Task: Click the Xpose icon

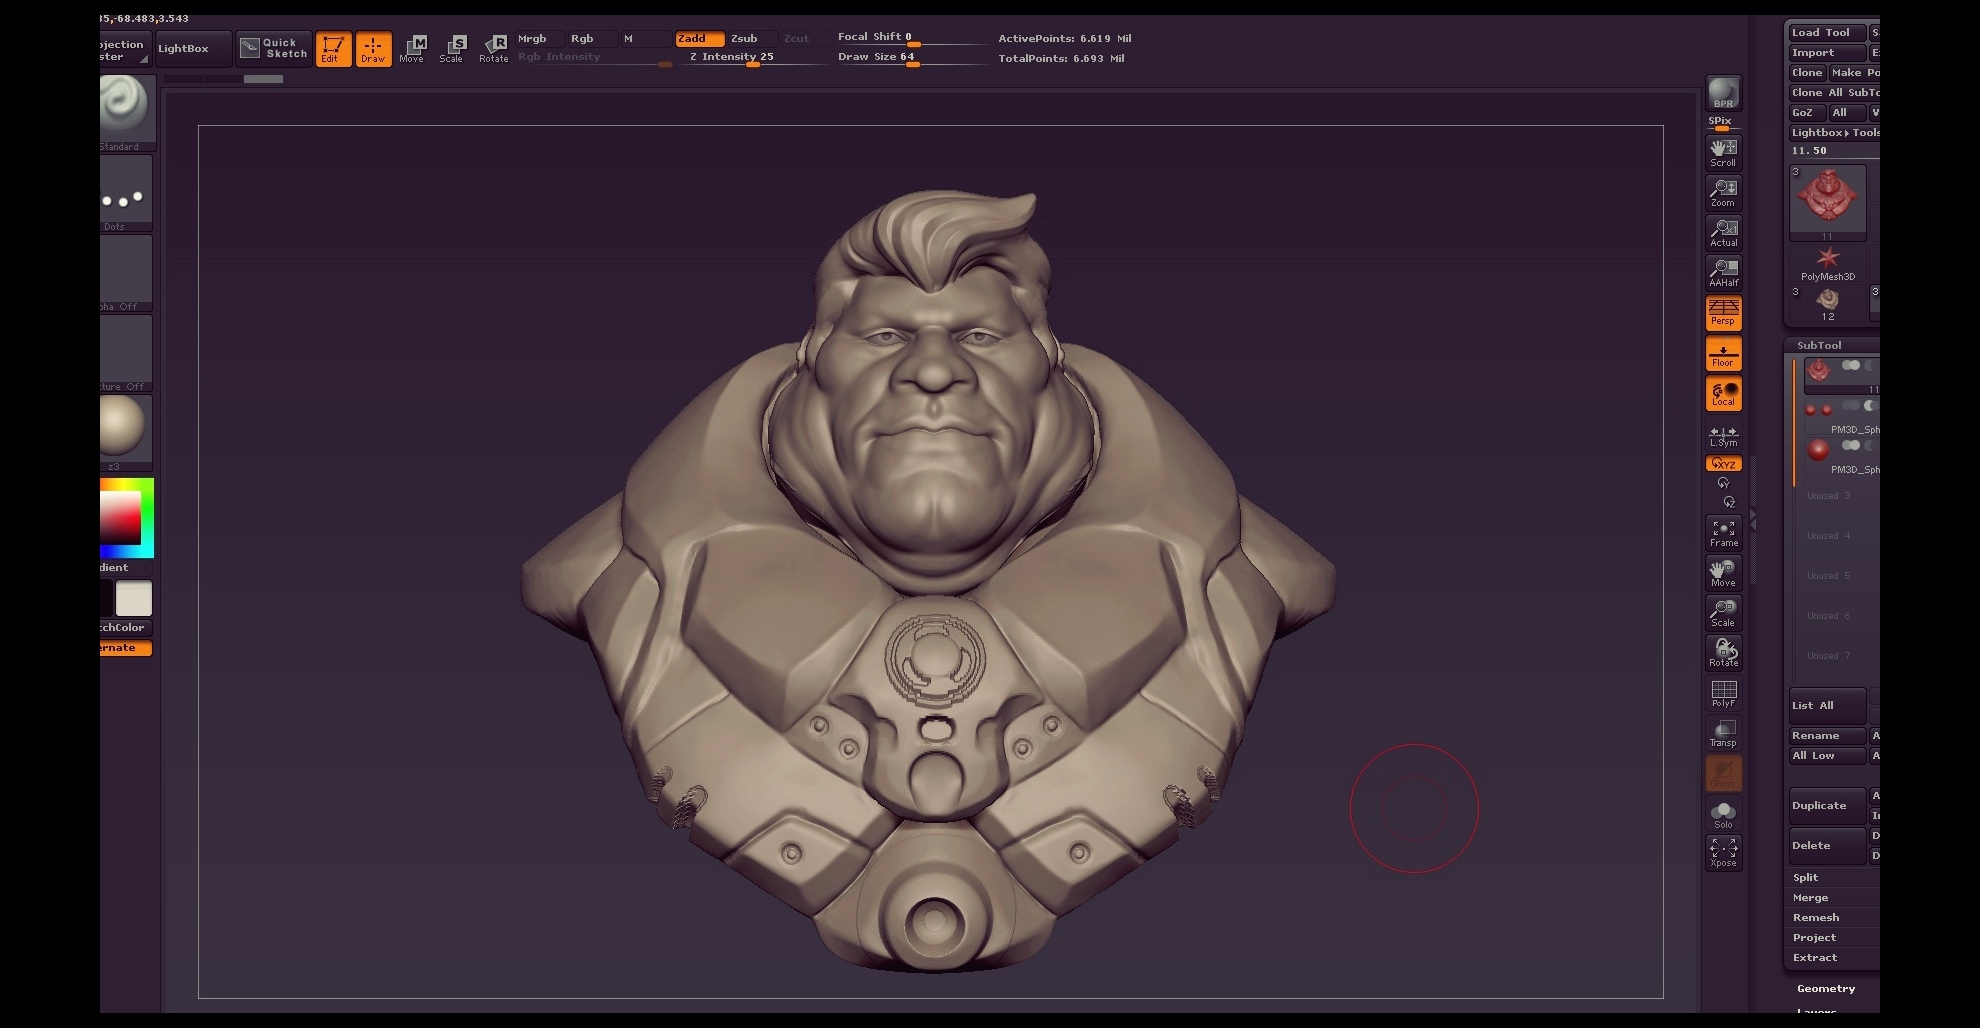Action: (1723, 853)
